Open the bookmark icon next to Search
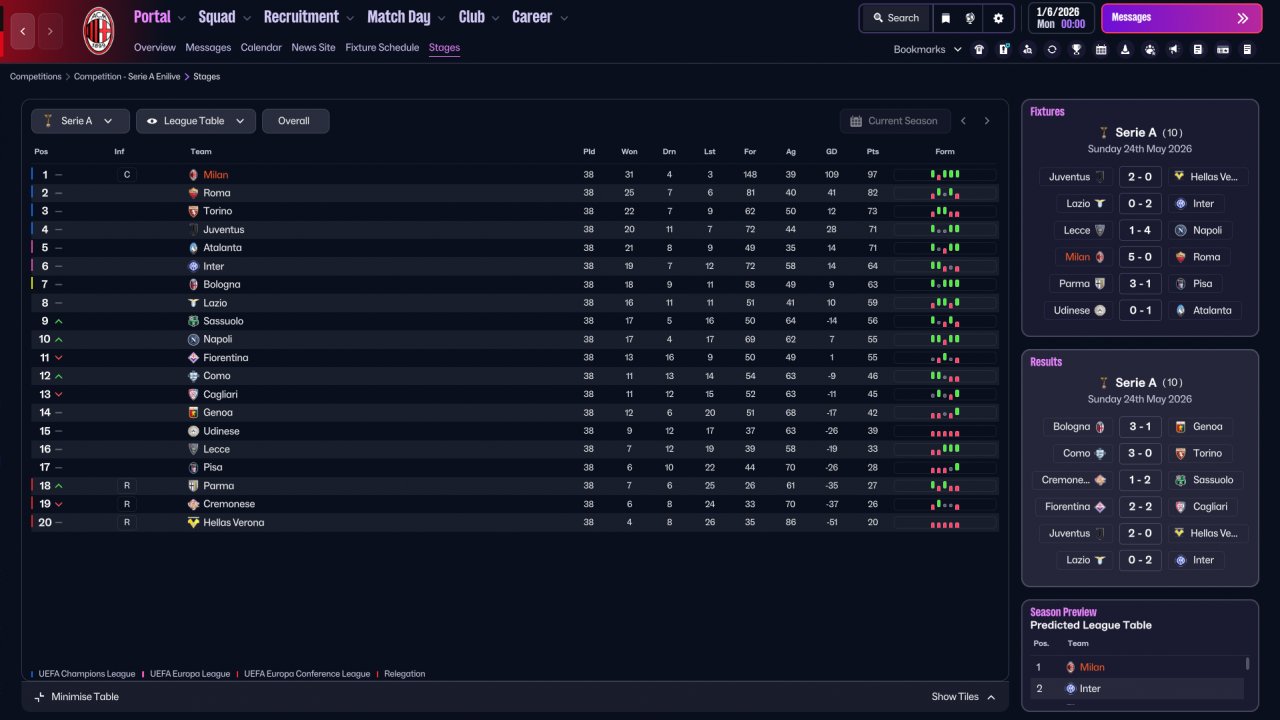The height and width of the screenshot is (720, 1280). (x=946, y=18)
